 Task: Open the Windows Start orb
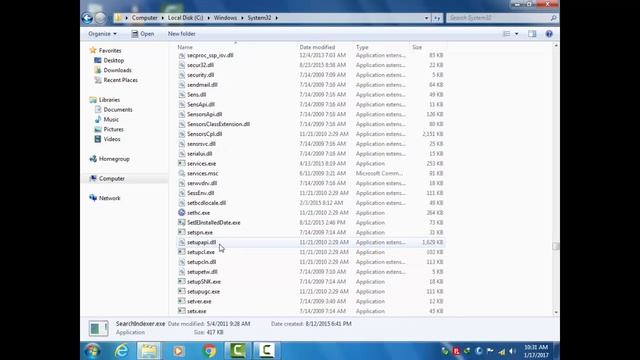point(93,351)
